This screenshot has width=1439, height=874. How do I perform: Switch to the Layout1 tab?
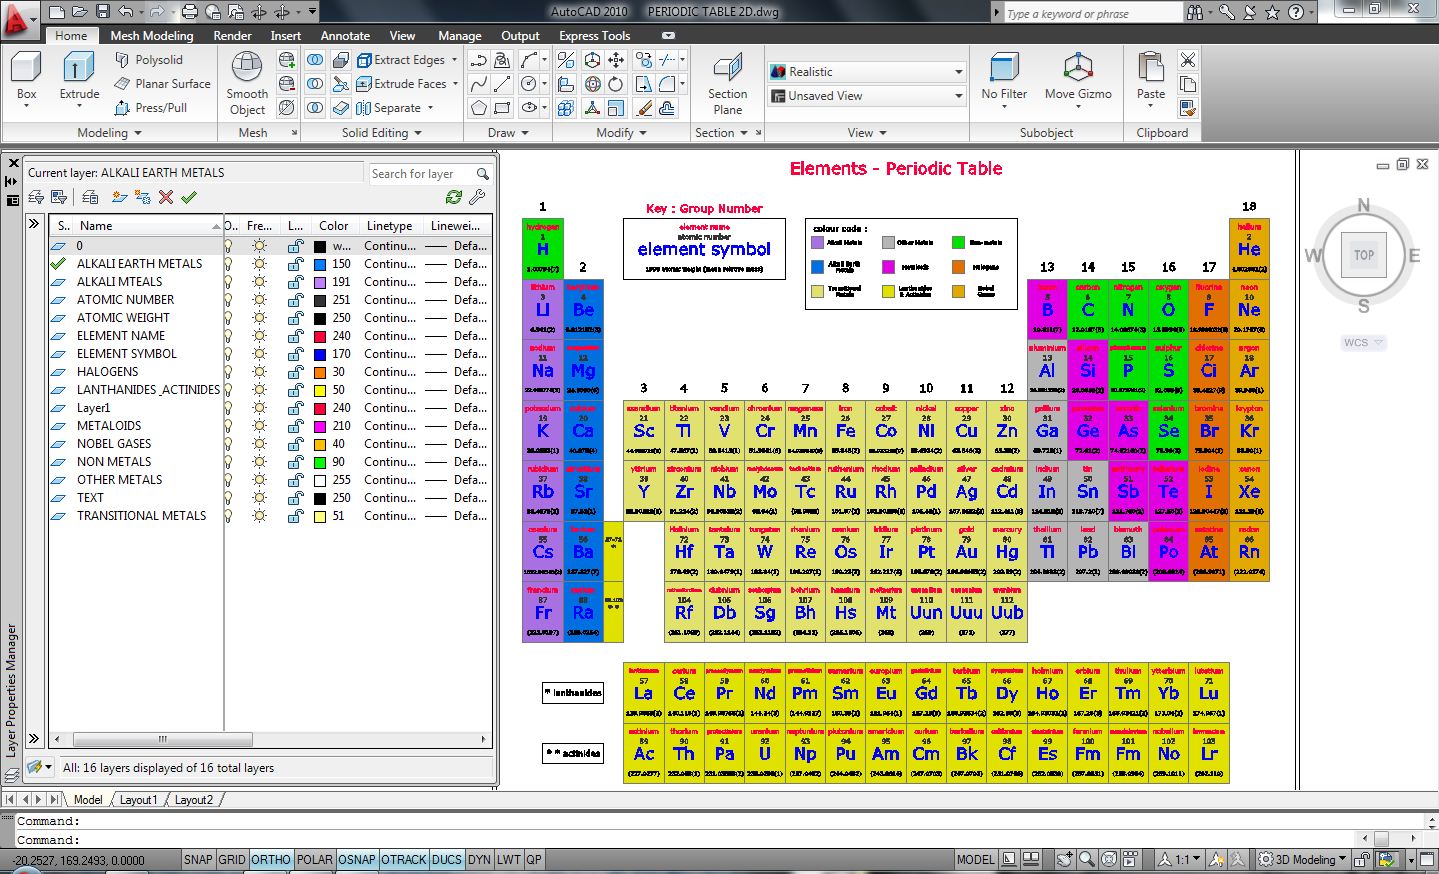(x=139, y=800)
